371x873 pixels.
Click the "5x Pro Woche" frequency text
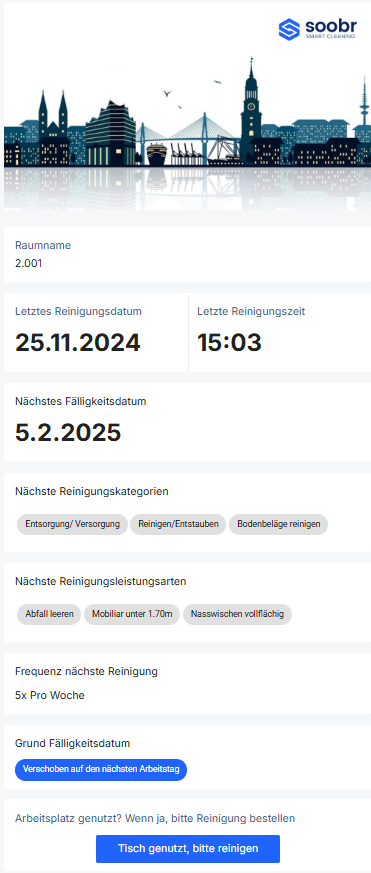(50, 695)
